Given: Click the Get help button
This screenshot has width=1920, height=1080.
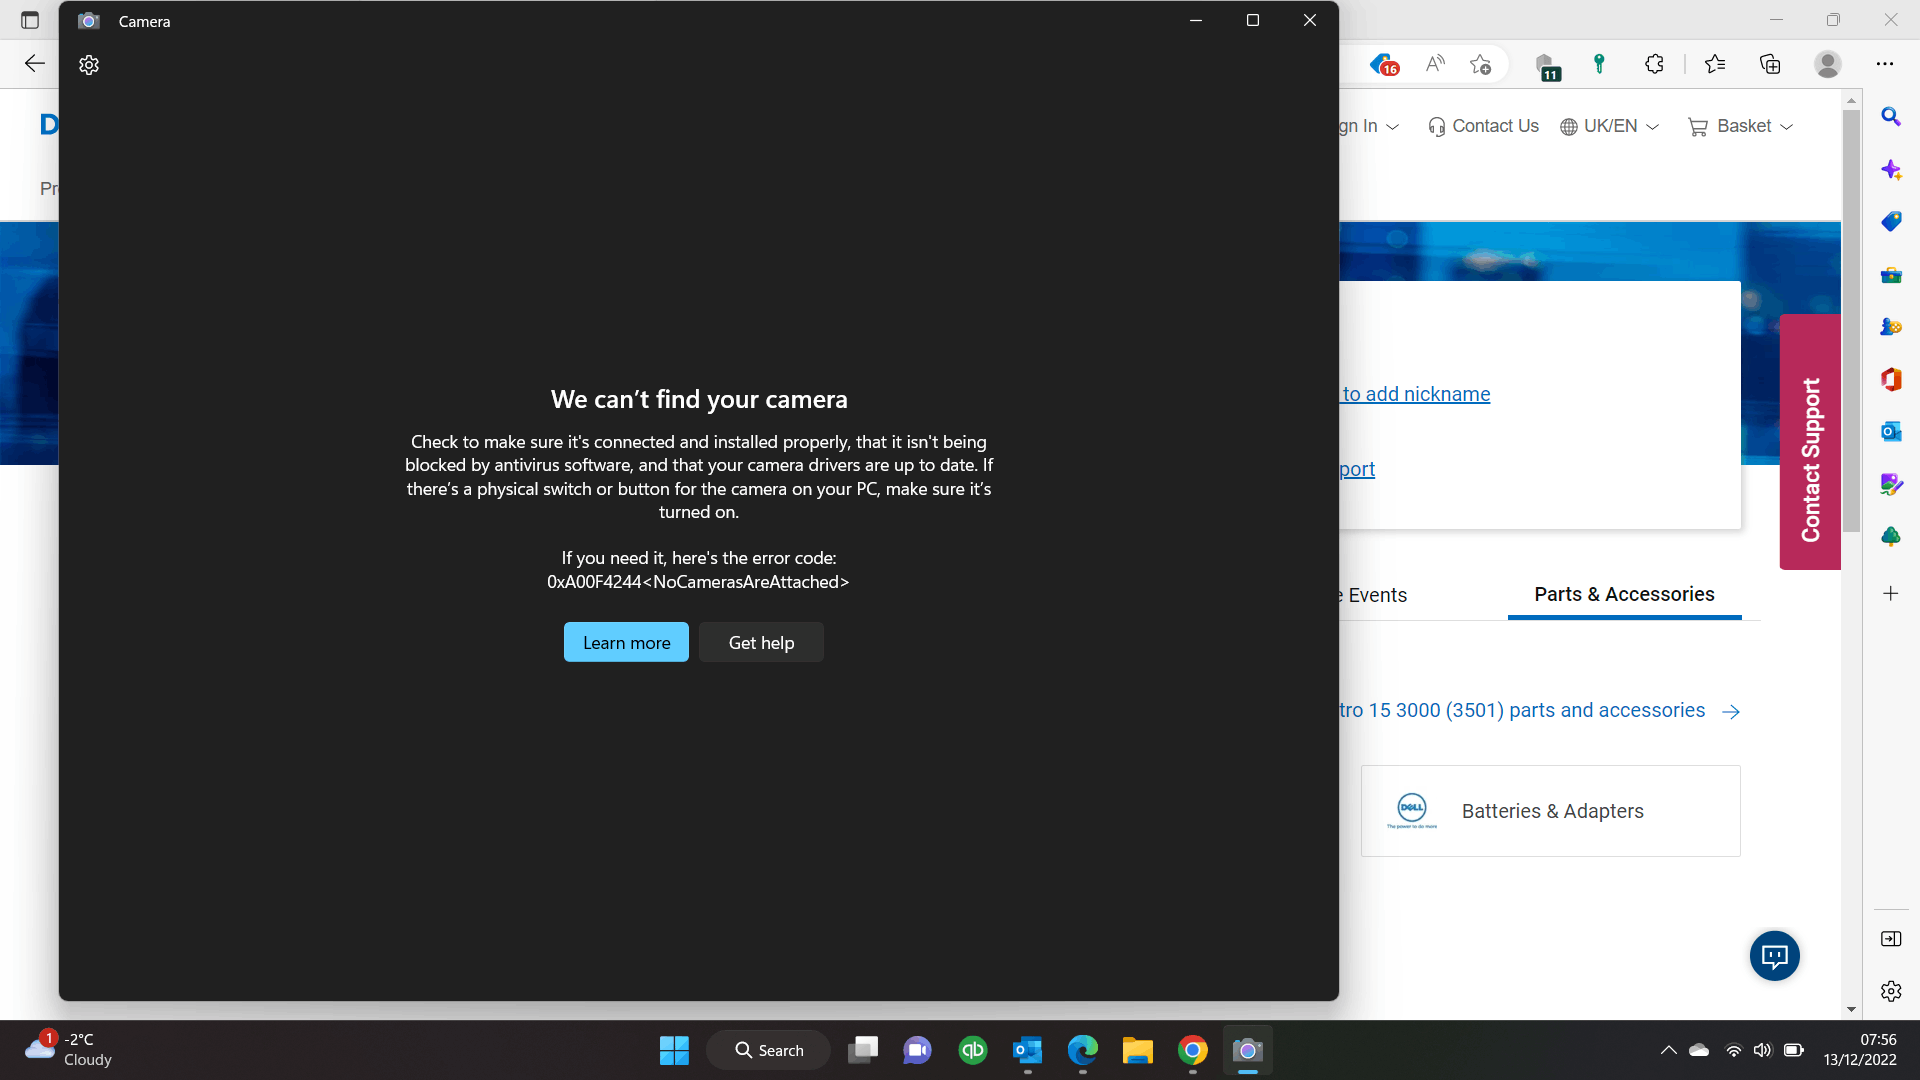Looking at the screenshot, I should pyautogui.click(x=761, y=642).
